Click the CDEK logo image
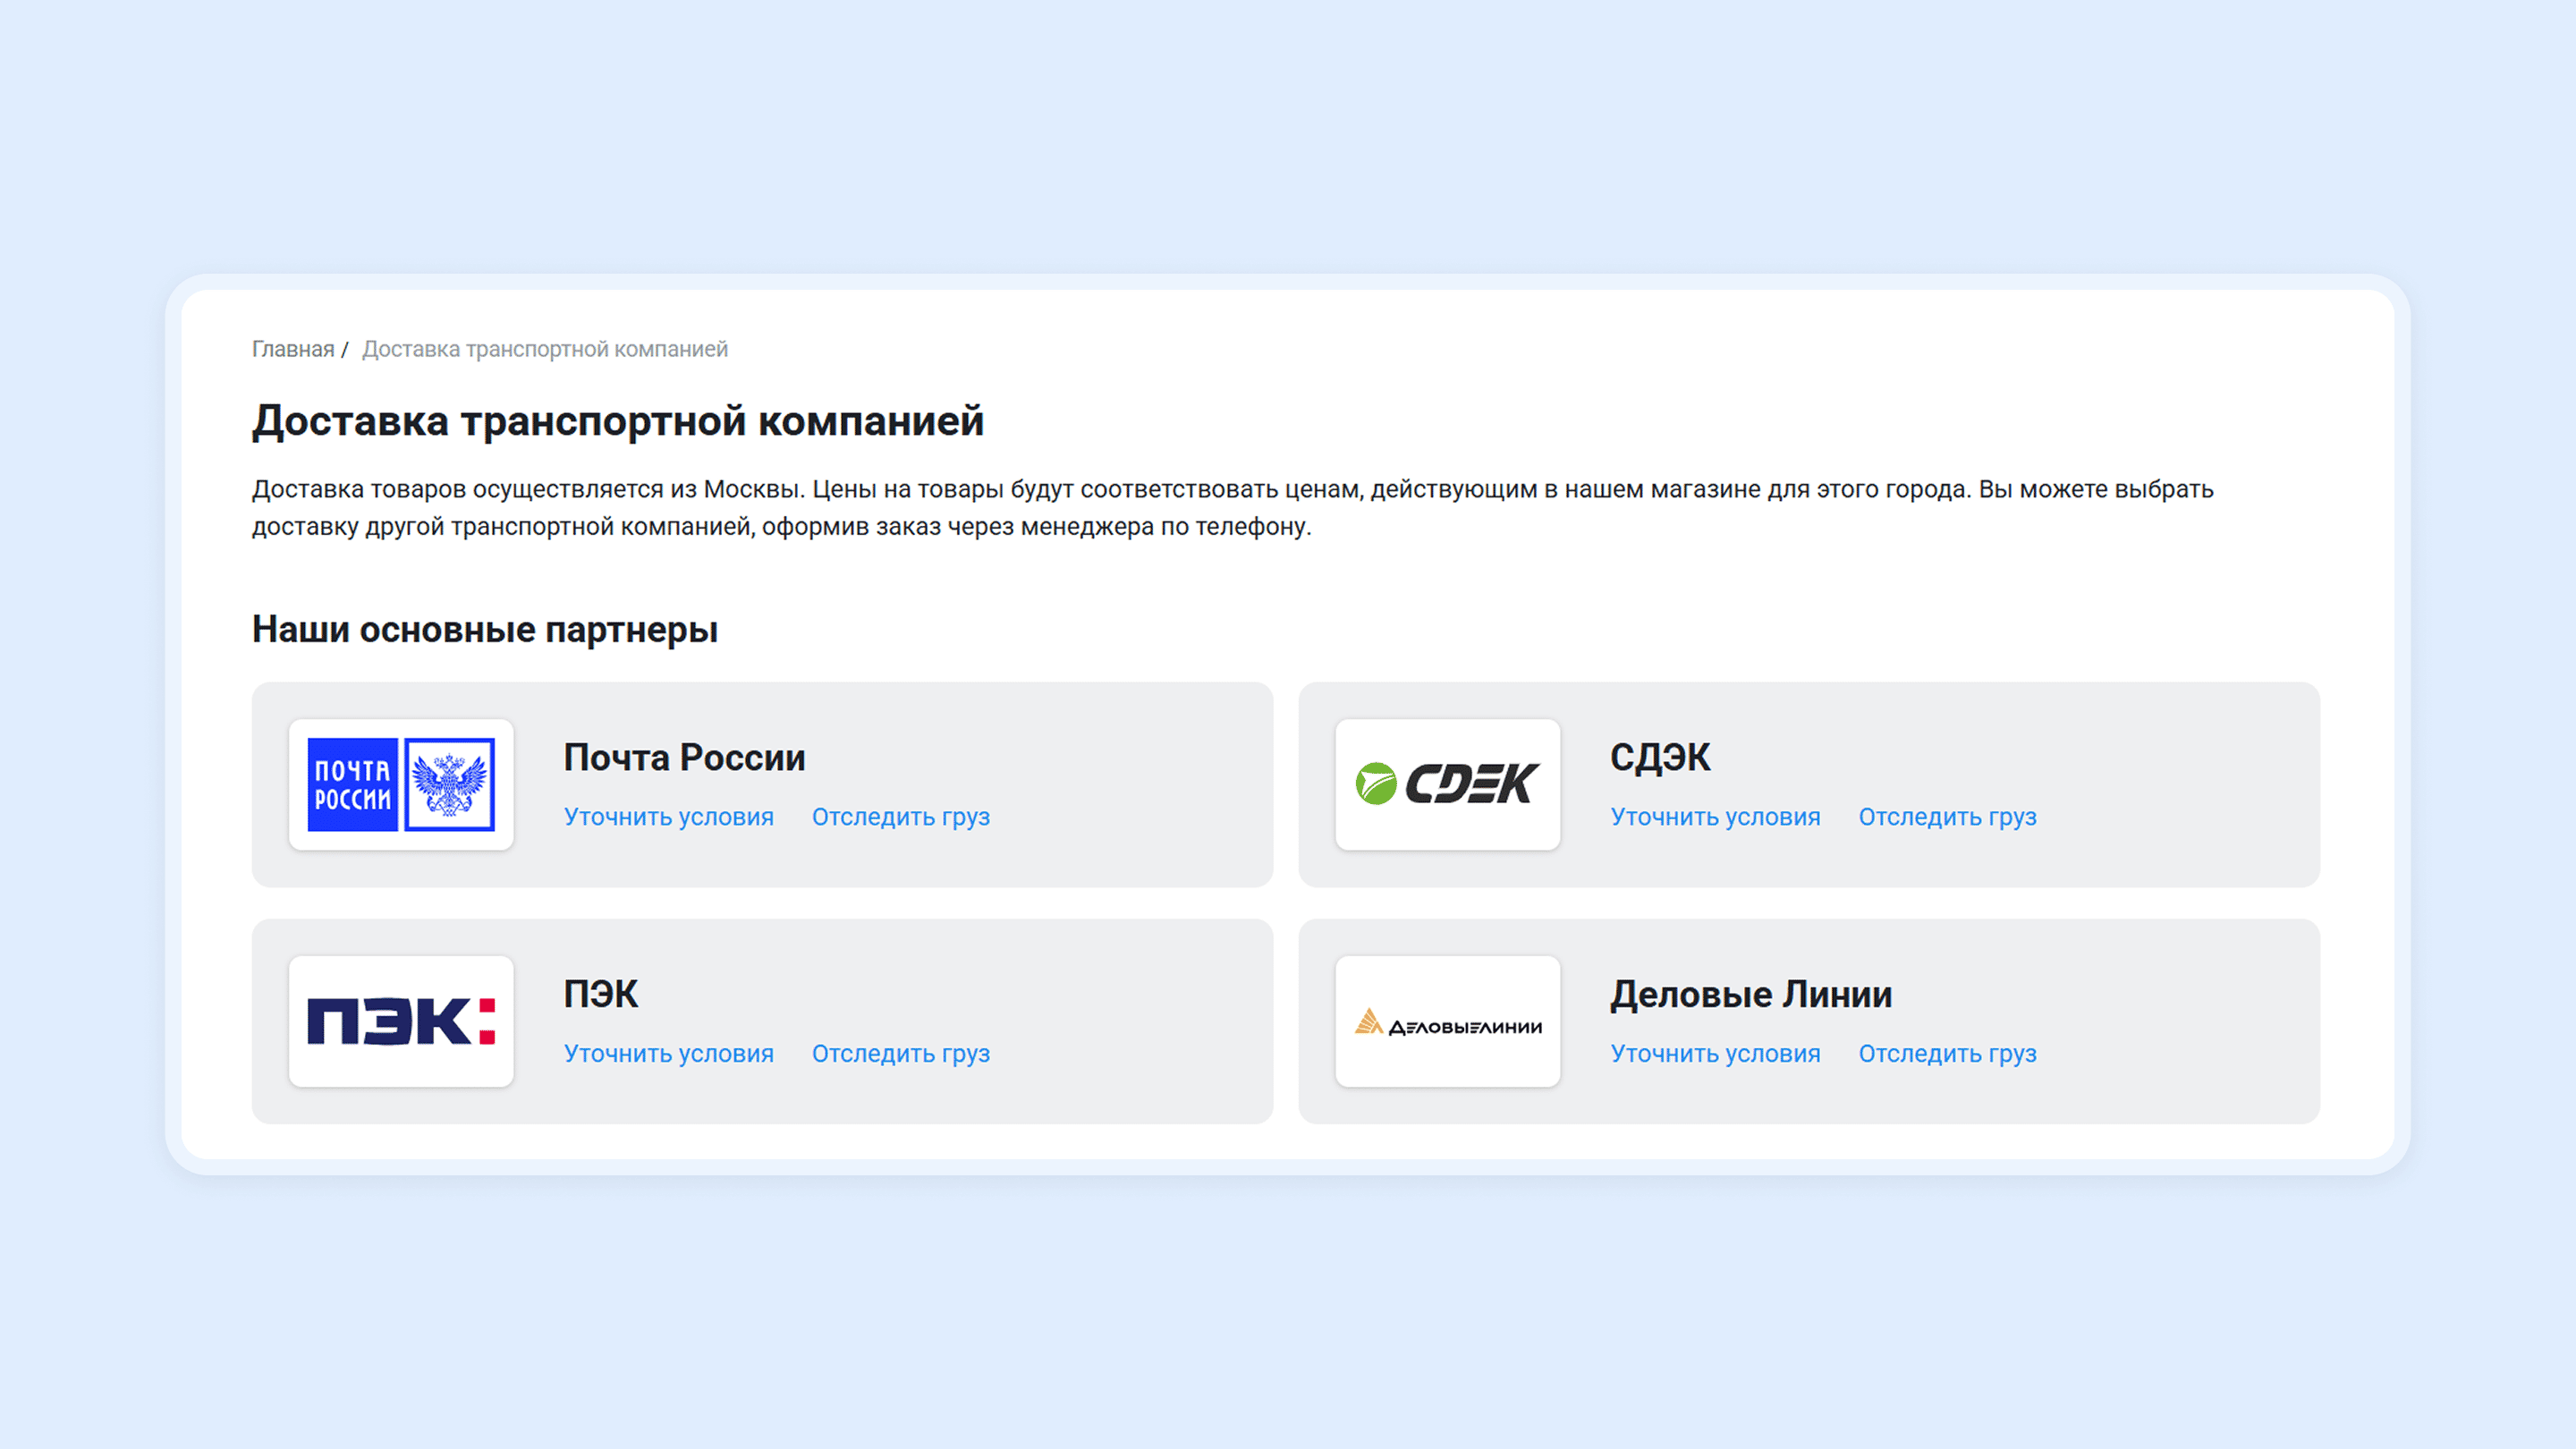This screenshot has width=2576, height=1449. tap(1447, 785)
